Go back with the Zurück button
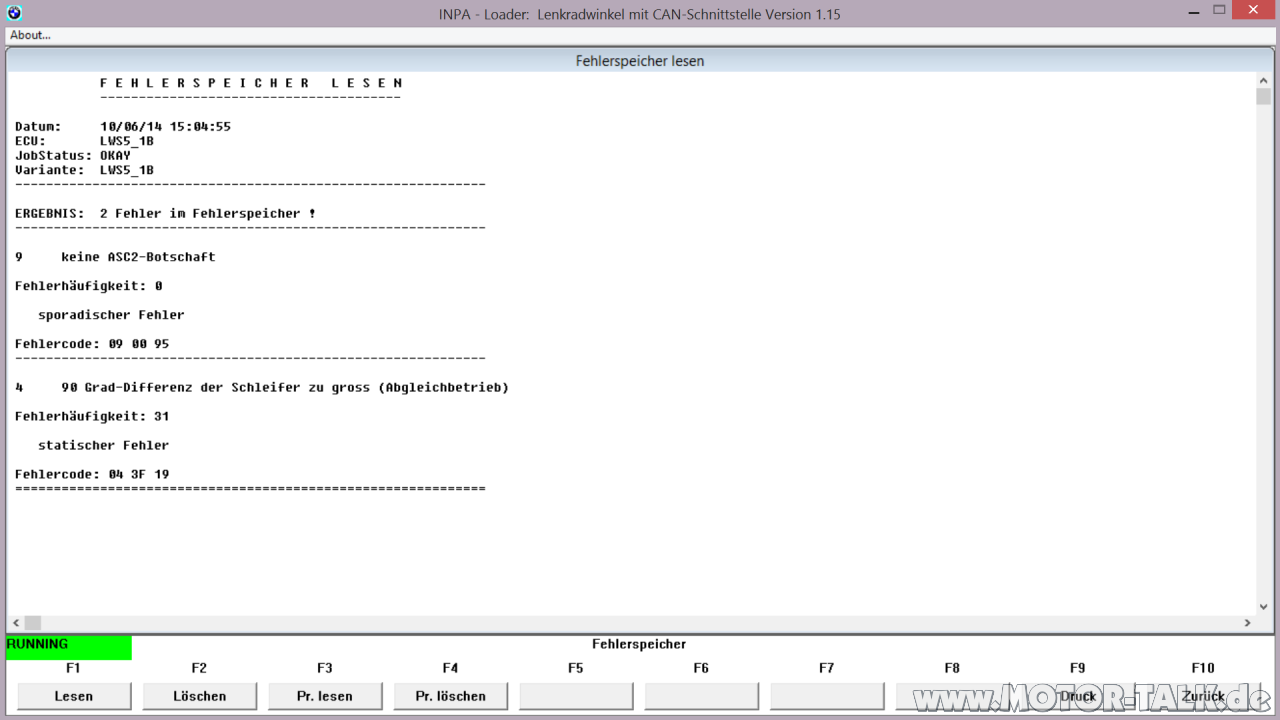The width and height of the screenshot is (1280, 720). click(x=1203, y=696)
